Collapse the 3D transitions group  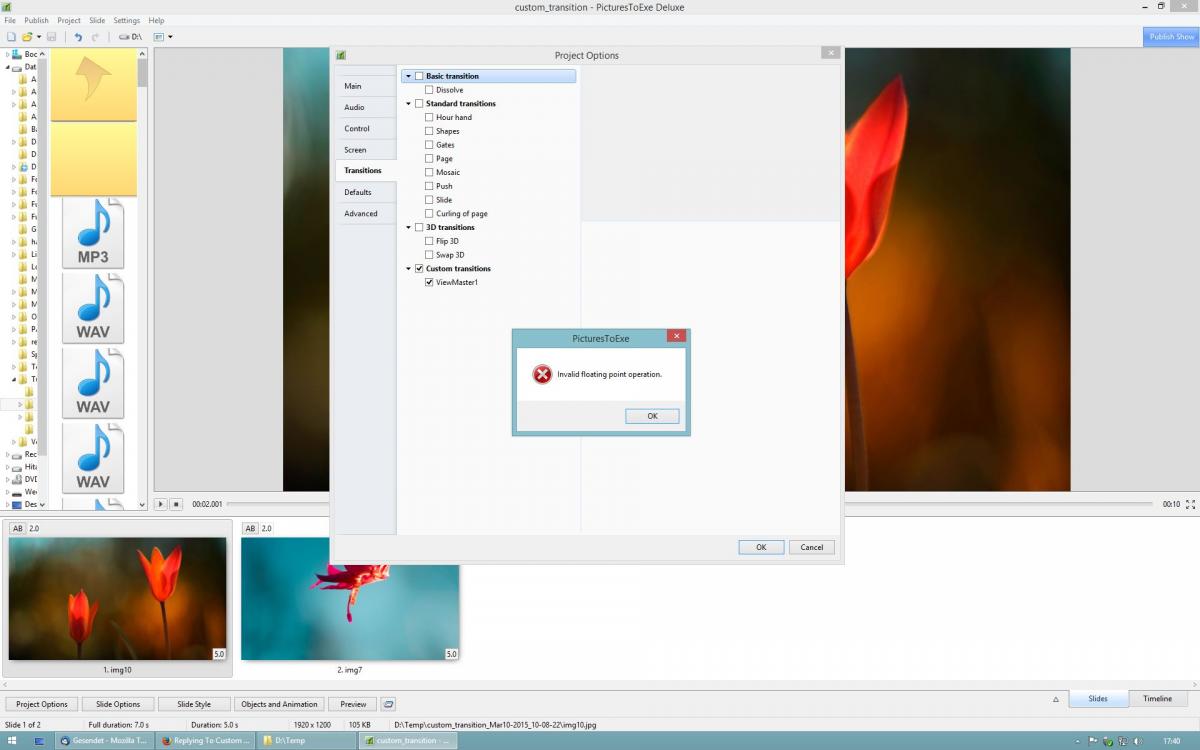[x=408, y=228]
